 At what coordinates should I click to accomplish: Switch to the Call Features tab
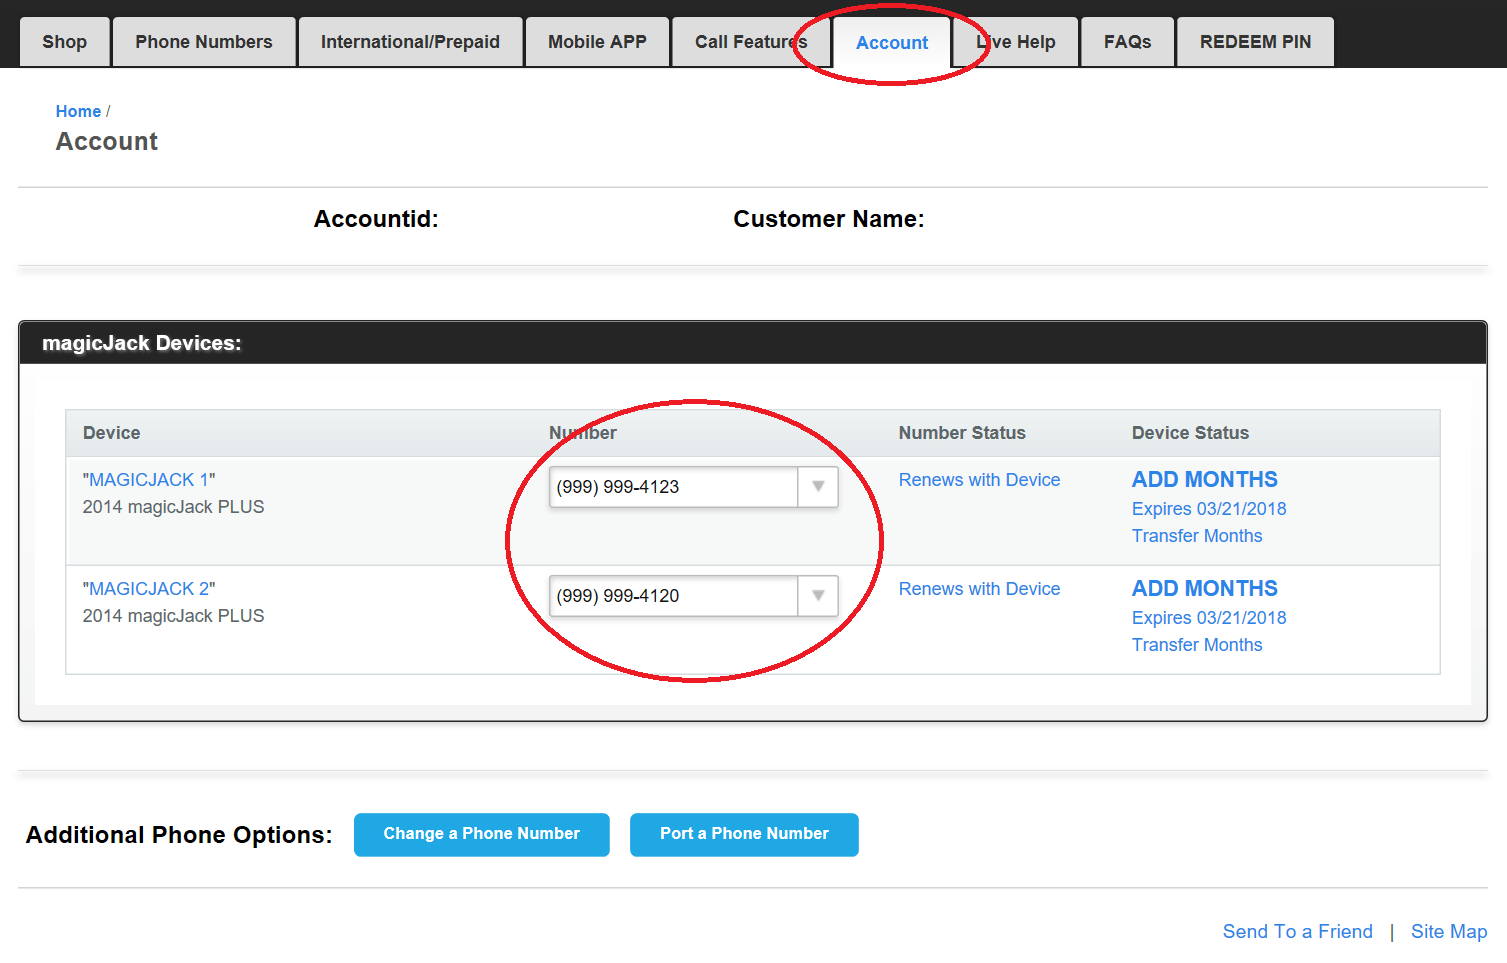click(x=751, y=41)
